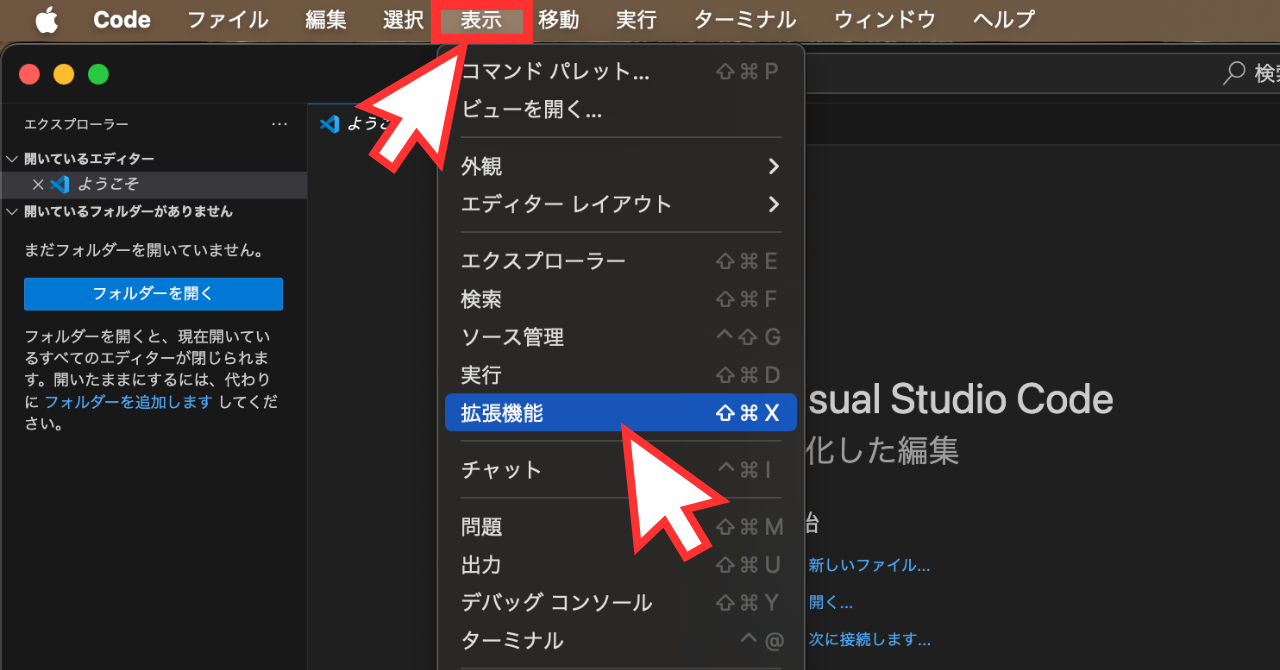This screenshot has width=1280, height=670.
Task: Click the フォルダーを開く button
Action: [153, 294]
